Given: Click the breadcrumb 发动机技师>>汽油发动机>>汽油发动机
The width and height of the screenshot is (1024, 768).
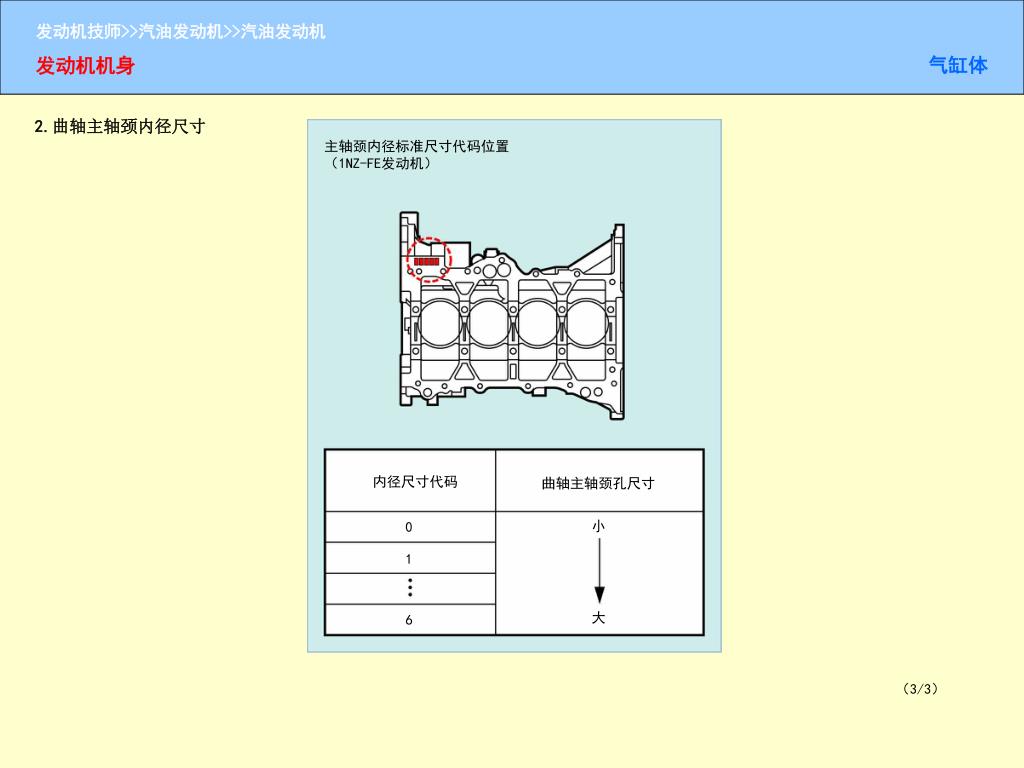Looking at the screenshot, I should click(180, 31).
